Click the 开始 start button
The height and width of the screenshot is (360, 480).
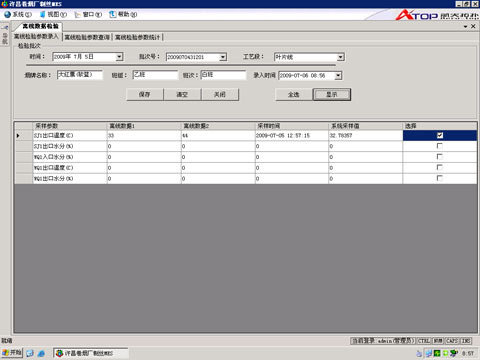[12, 353]
